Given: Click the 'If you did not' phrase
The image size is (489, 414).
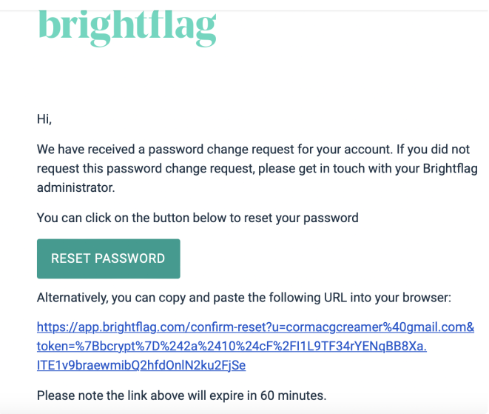Looking at the screenshot, I should (433, 149).
